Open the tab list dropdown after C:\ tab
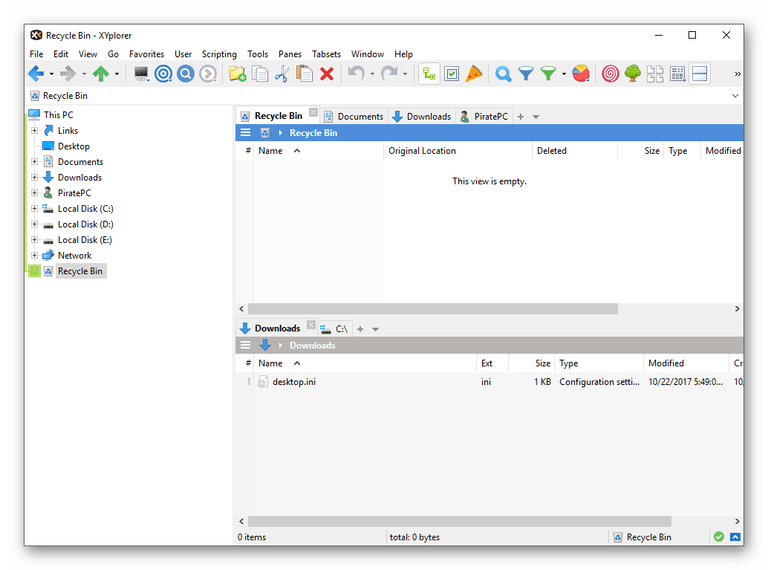The height and width of the screenshot is (570, 768). [376, 330]
